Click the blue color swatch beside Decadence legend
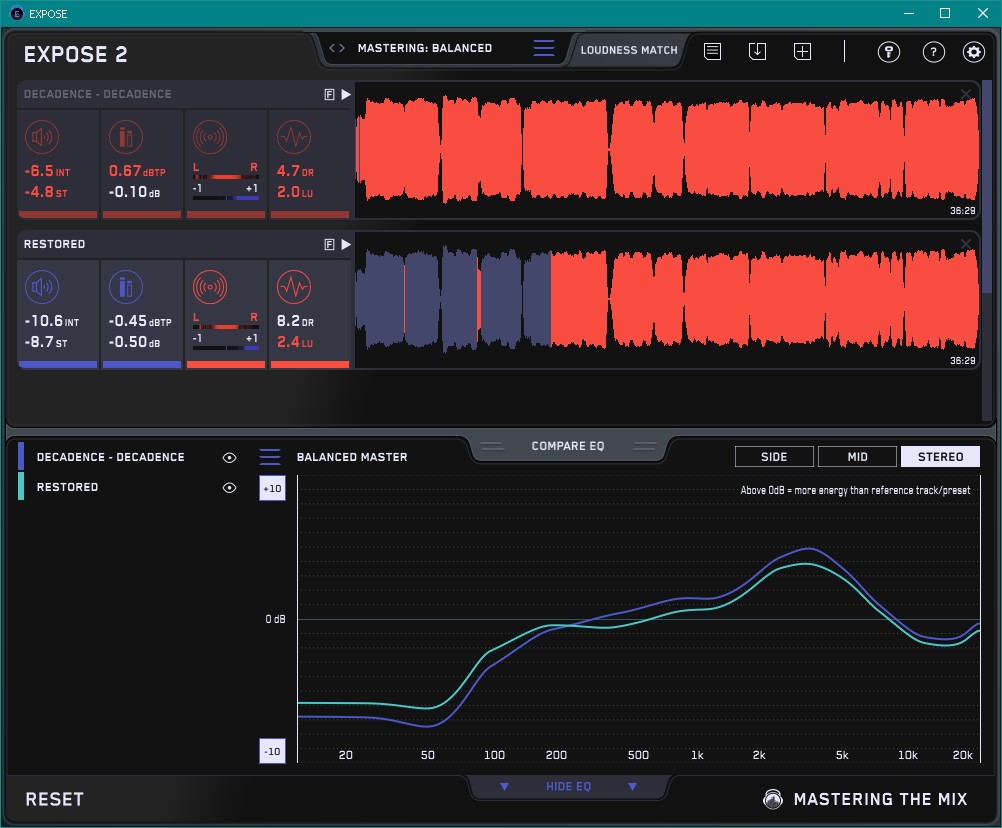Viewport: 1002px width, 828px height. (21, 456)
